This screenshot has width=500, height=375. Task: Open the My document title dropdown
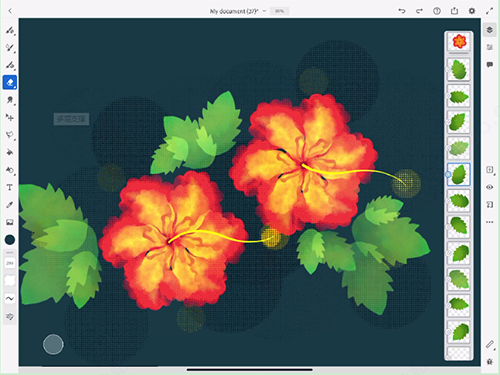238,11
